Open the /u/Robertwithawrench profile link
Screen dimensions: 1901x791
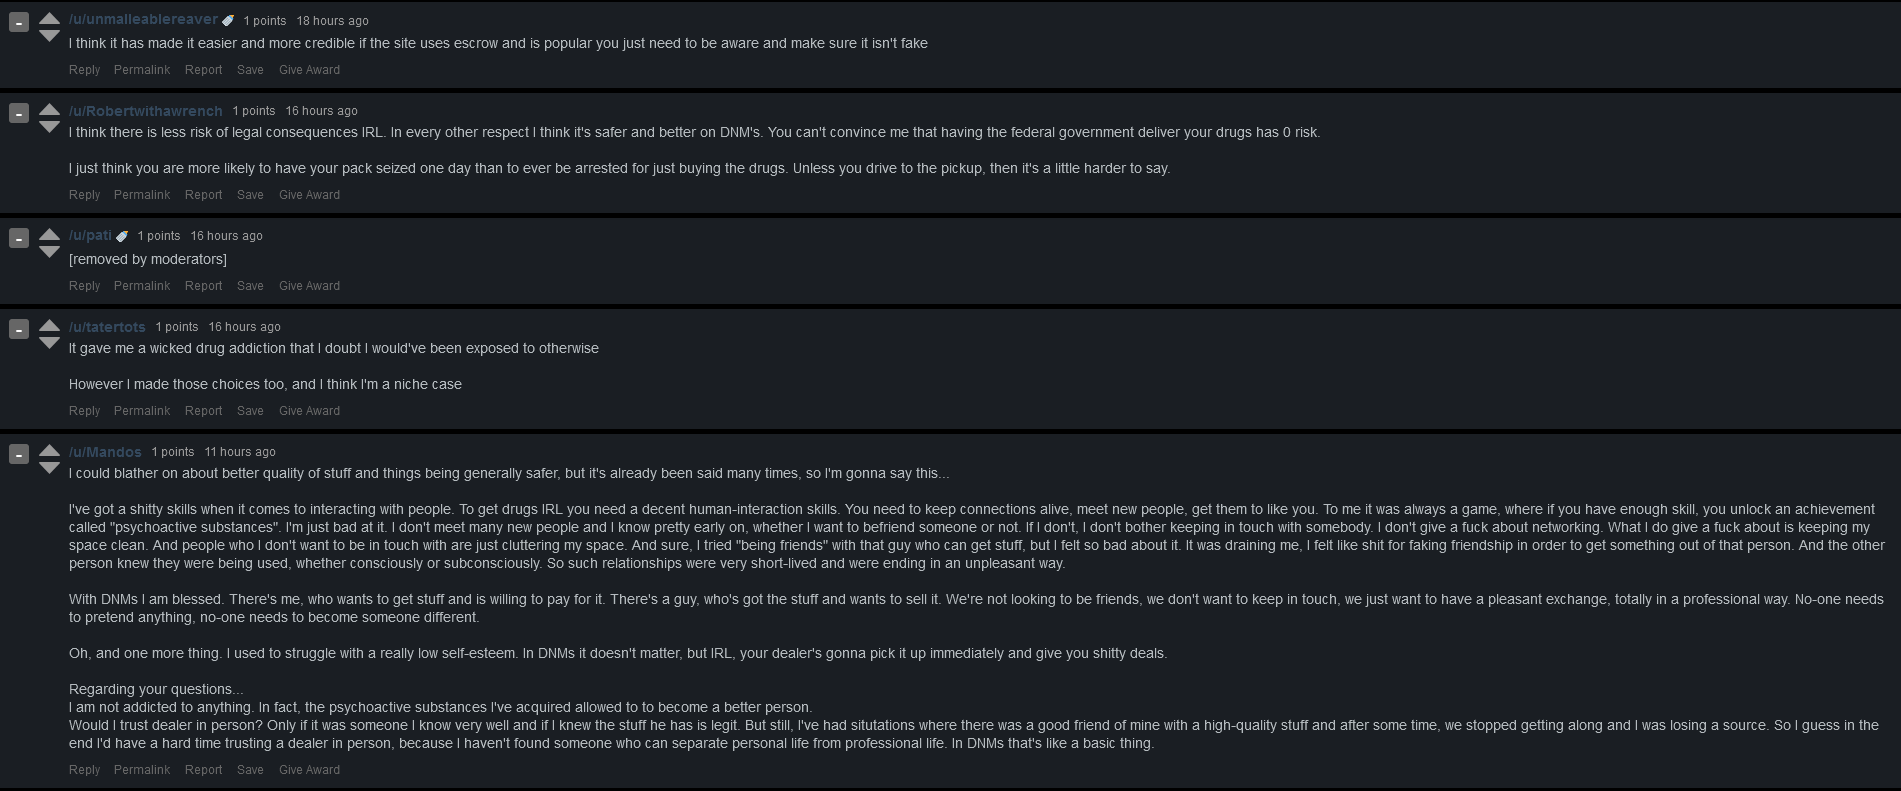coord(145,111)
